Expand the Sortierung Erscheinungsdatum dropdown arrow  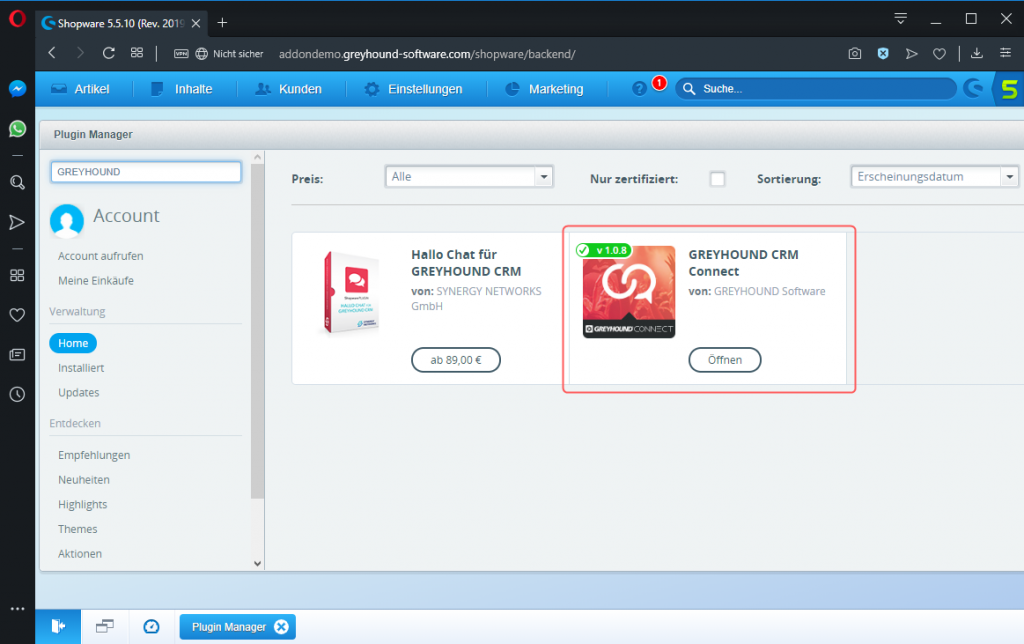coord(1010,177)
